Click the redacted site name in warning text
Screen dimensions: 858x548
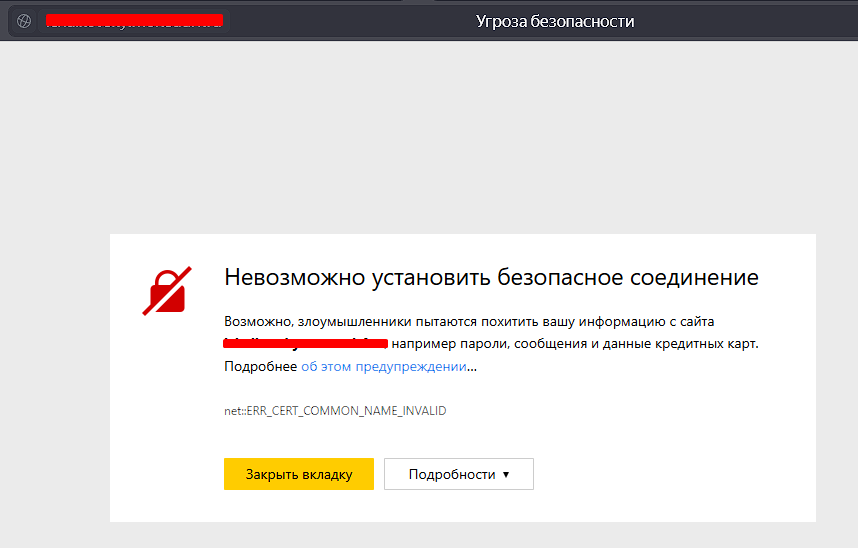305,343
